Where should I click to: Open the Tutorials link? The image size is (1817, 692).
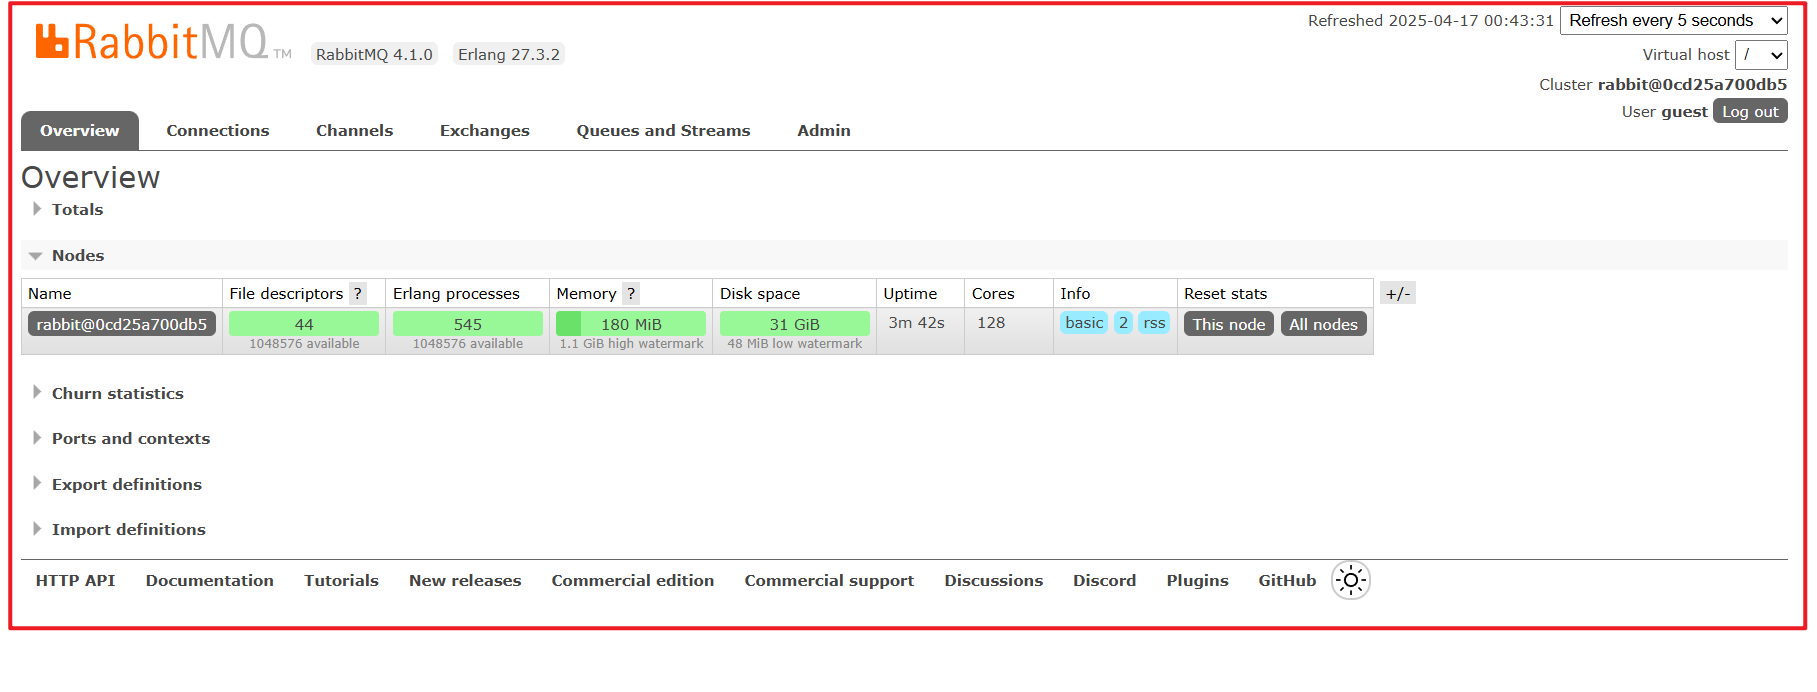tap(341, 580)
